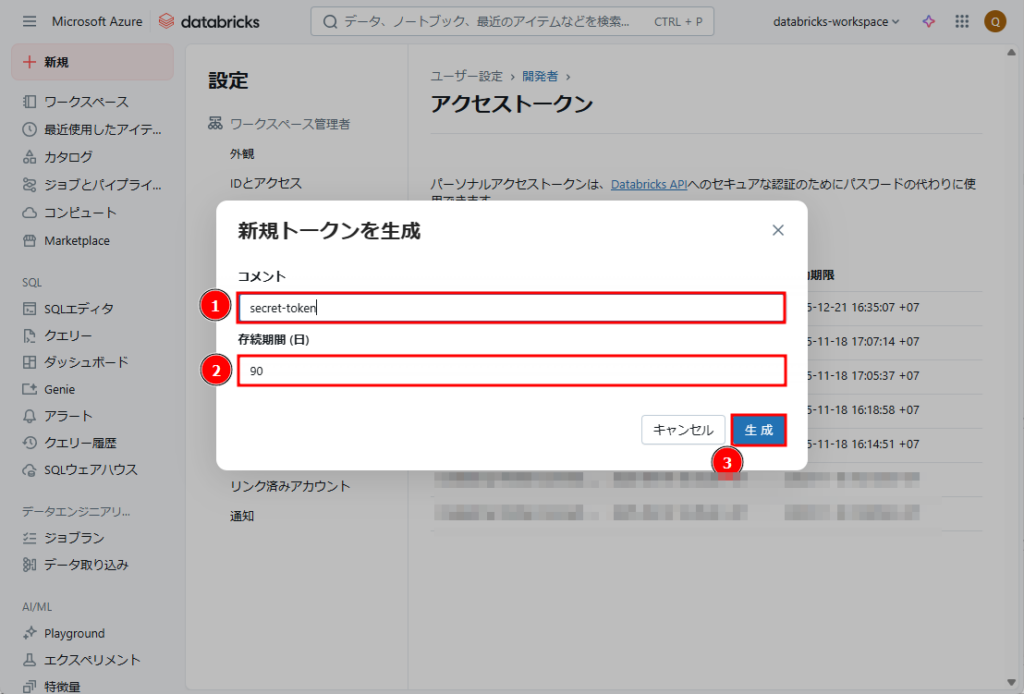Click the コメント input field
The width and height of the screenshot is (1024, 694).
[x=510, y=308]
